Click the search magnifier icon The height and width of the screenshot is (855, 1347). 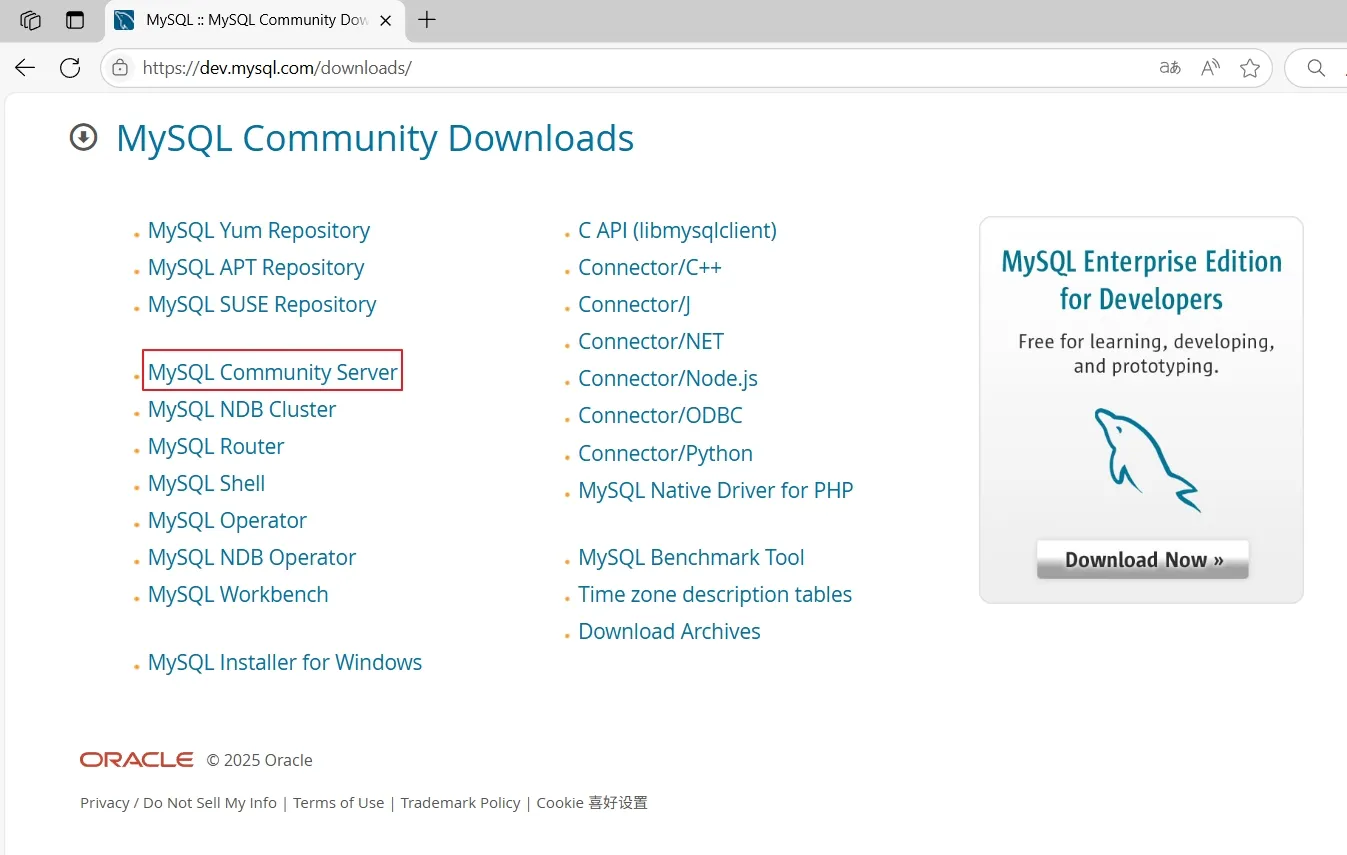click(x=1316, y=68)
